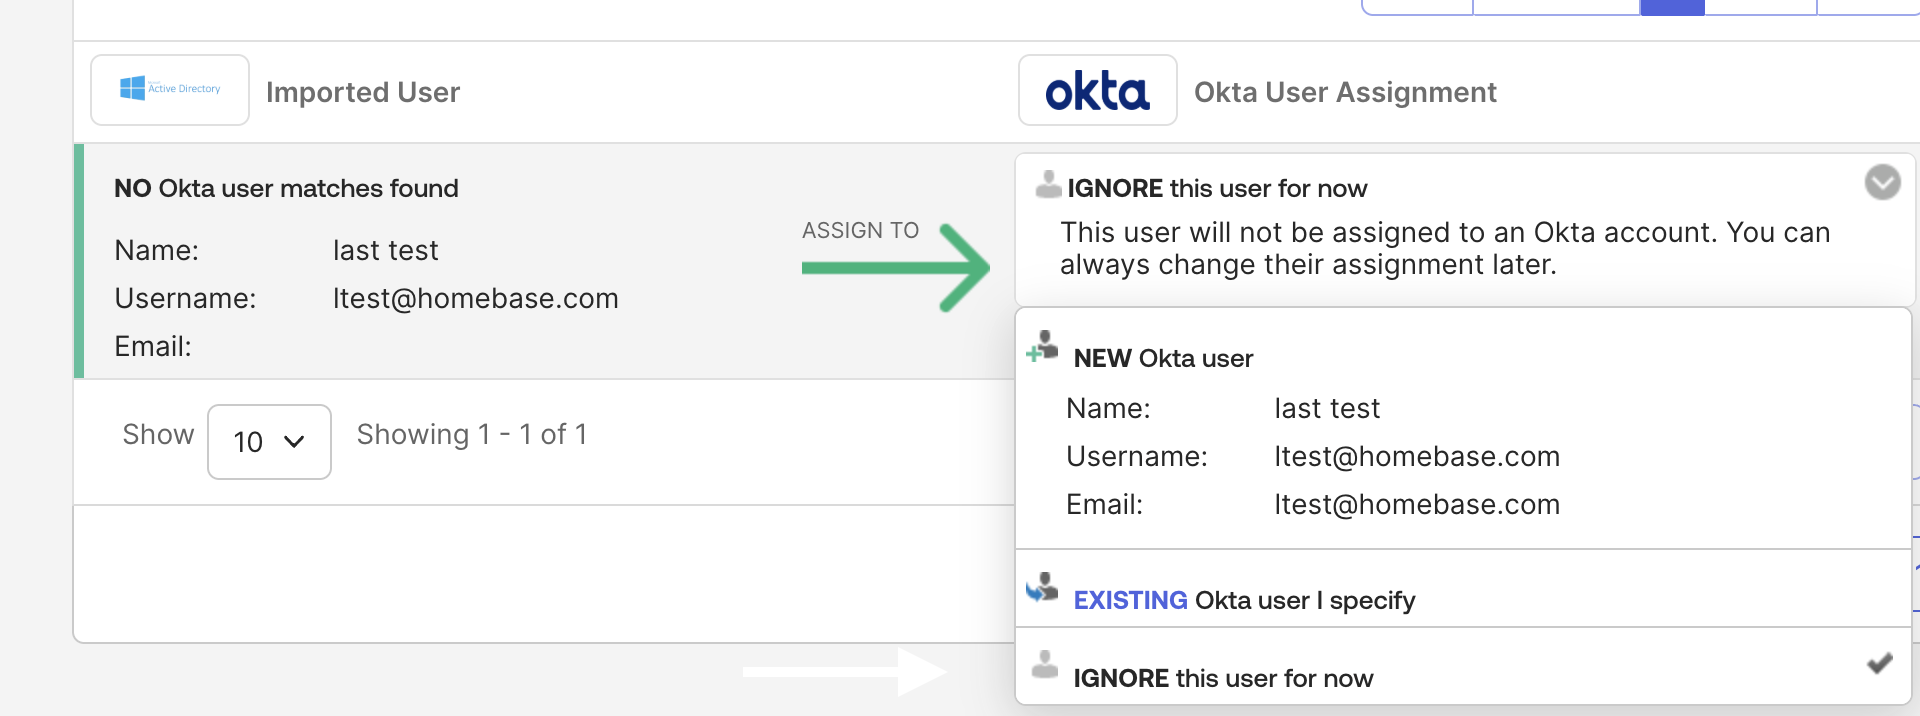Click the email ltest@homebase.com in NEW user option
Screen dimensions: 1920x716
[x=1417, y=504]
